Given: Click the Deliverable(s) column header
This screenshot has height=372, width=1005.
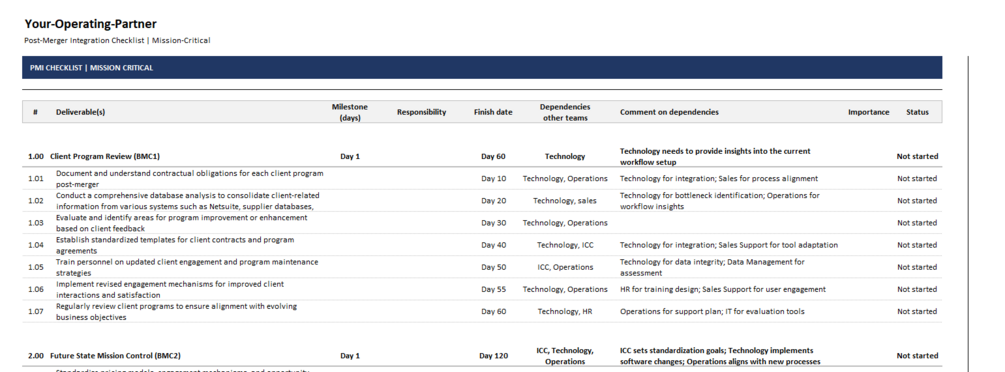Looking at the screenshot, I should [x=80, y=112].
